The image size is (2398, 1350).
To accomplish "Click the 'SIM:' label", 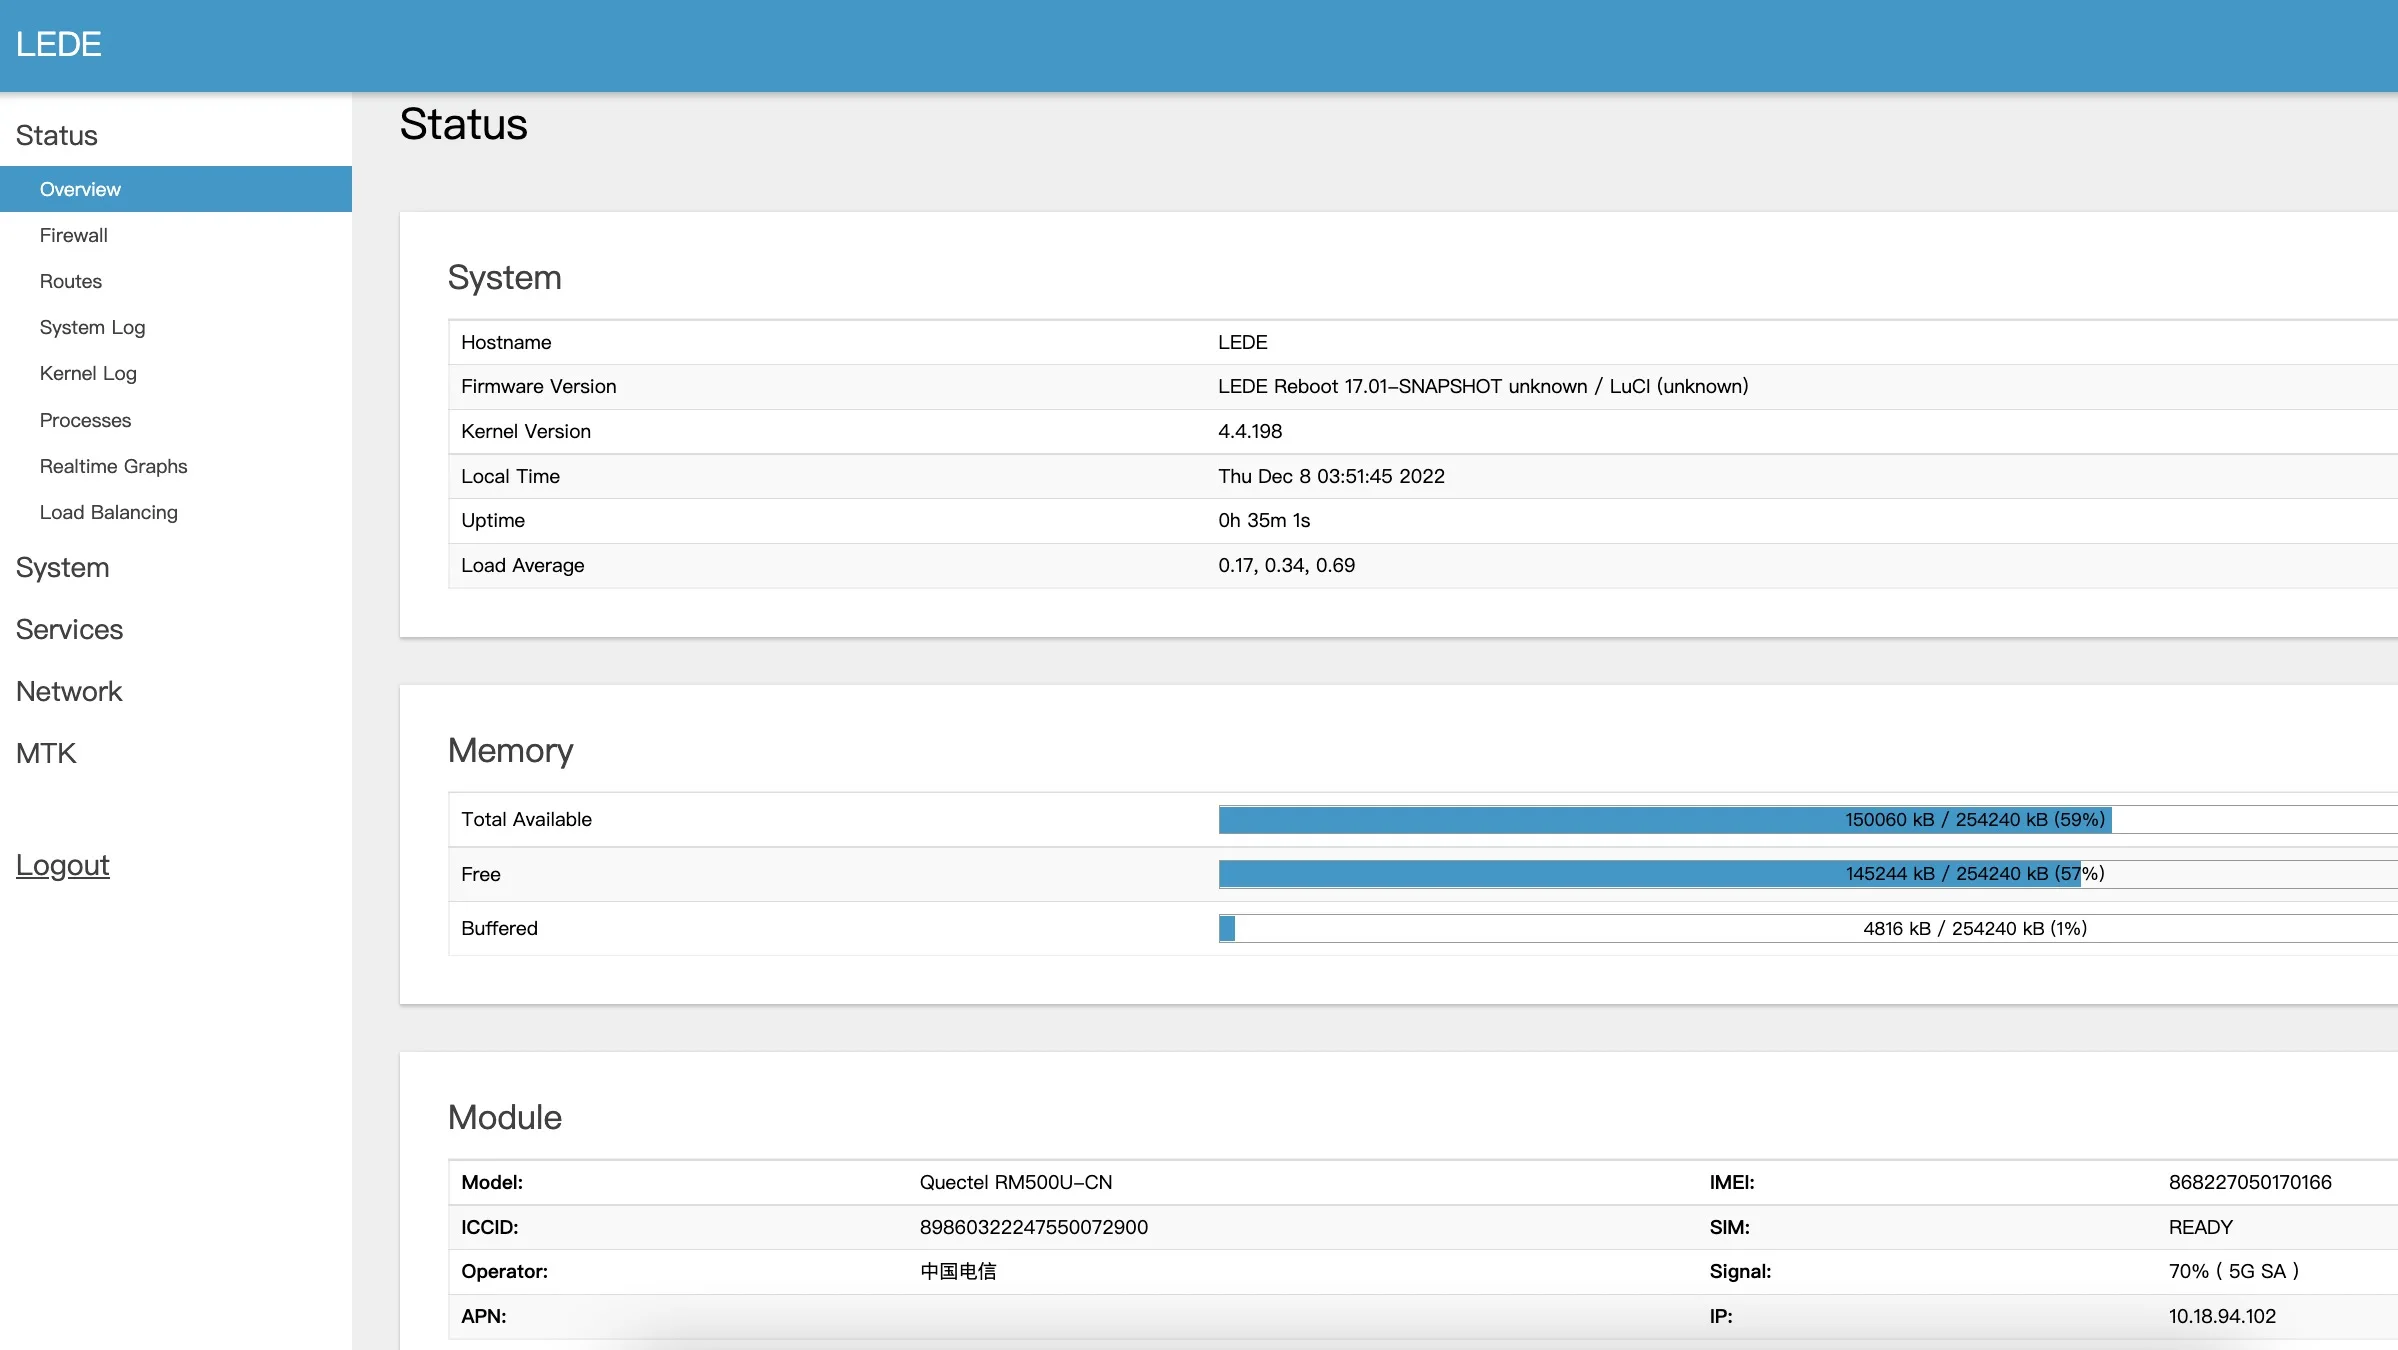I will click(1729, 1227).
